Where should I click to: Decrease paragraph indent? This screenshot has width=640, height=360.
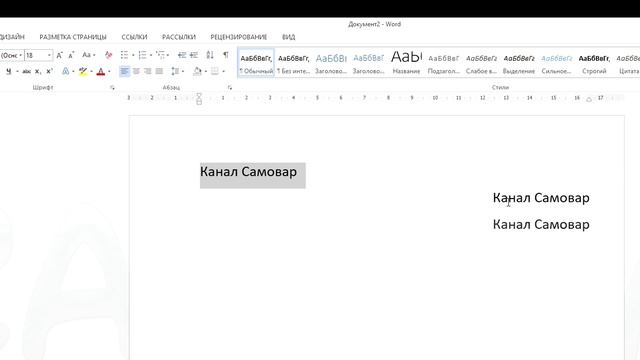click(182, 55)
